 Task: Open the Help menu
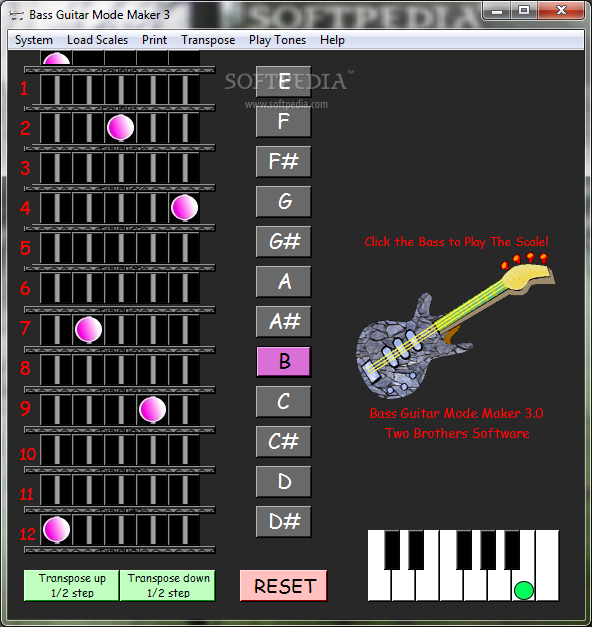coord(332,40)
